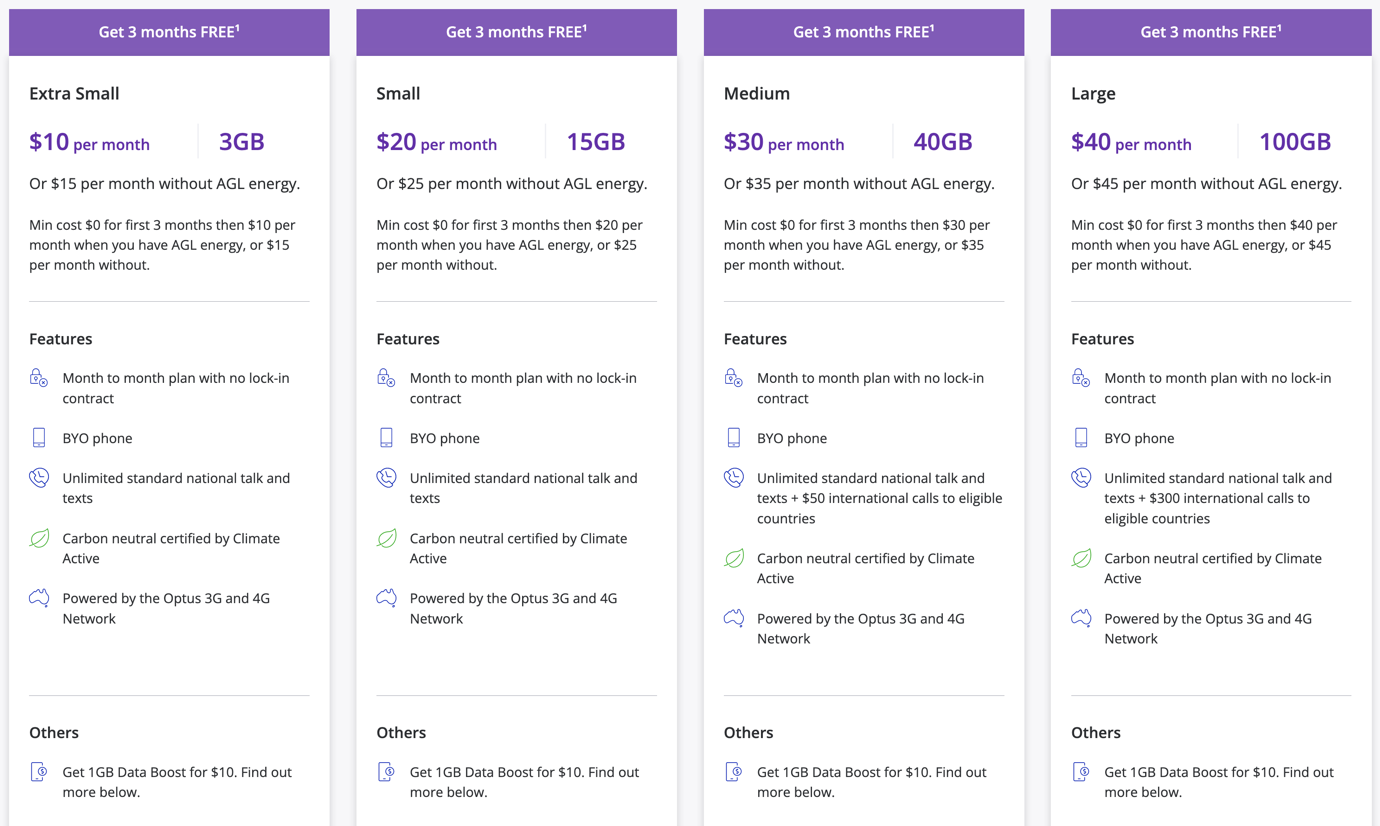Click the carbon neutral leaf icon in Large plan
This screenshot has width=1380, height=826.
coord(1081,558)
